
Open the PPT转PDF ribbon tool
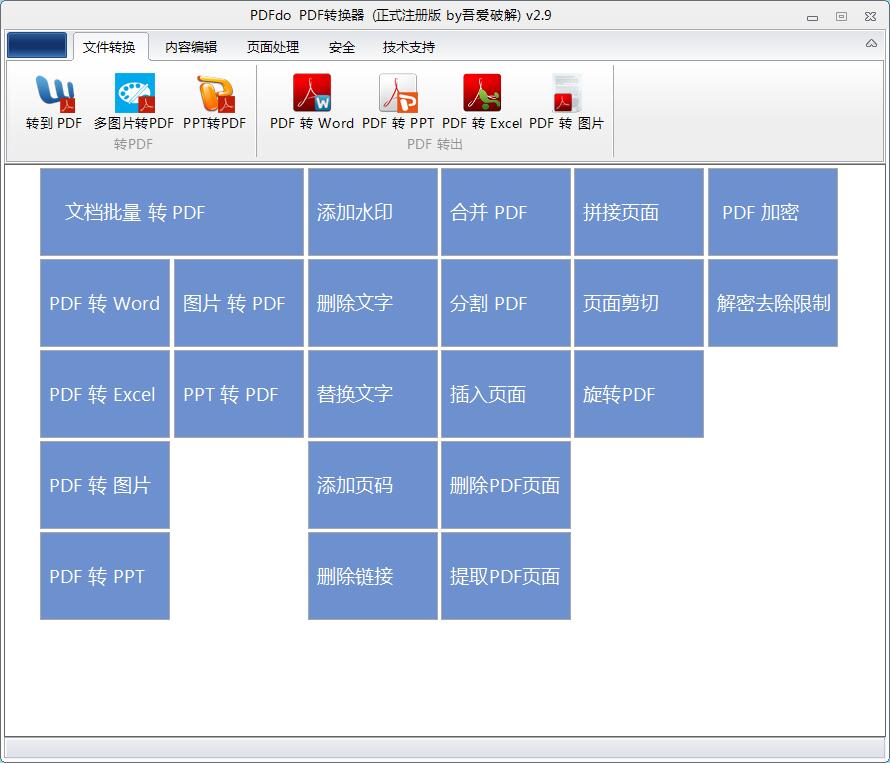[214, 102]
